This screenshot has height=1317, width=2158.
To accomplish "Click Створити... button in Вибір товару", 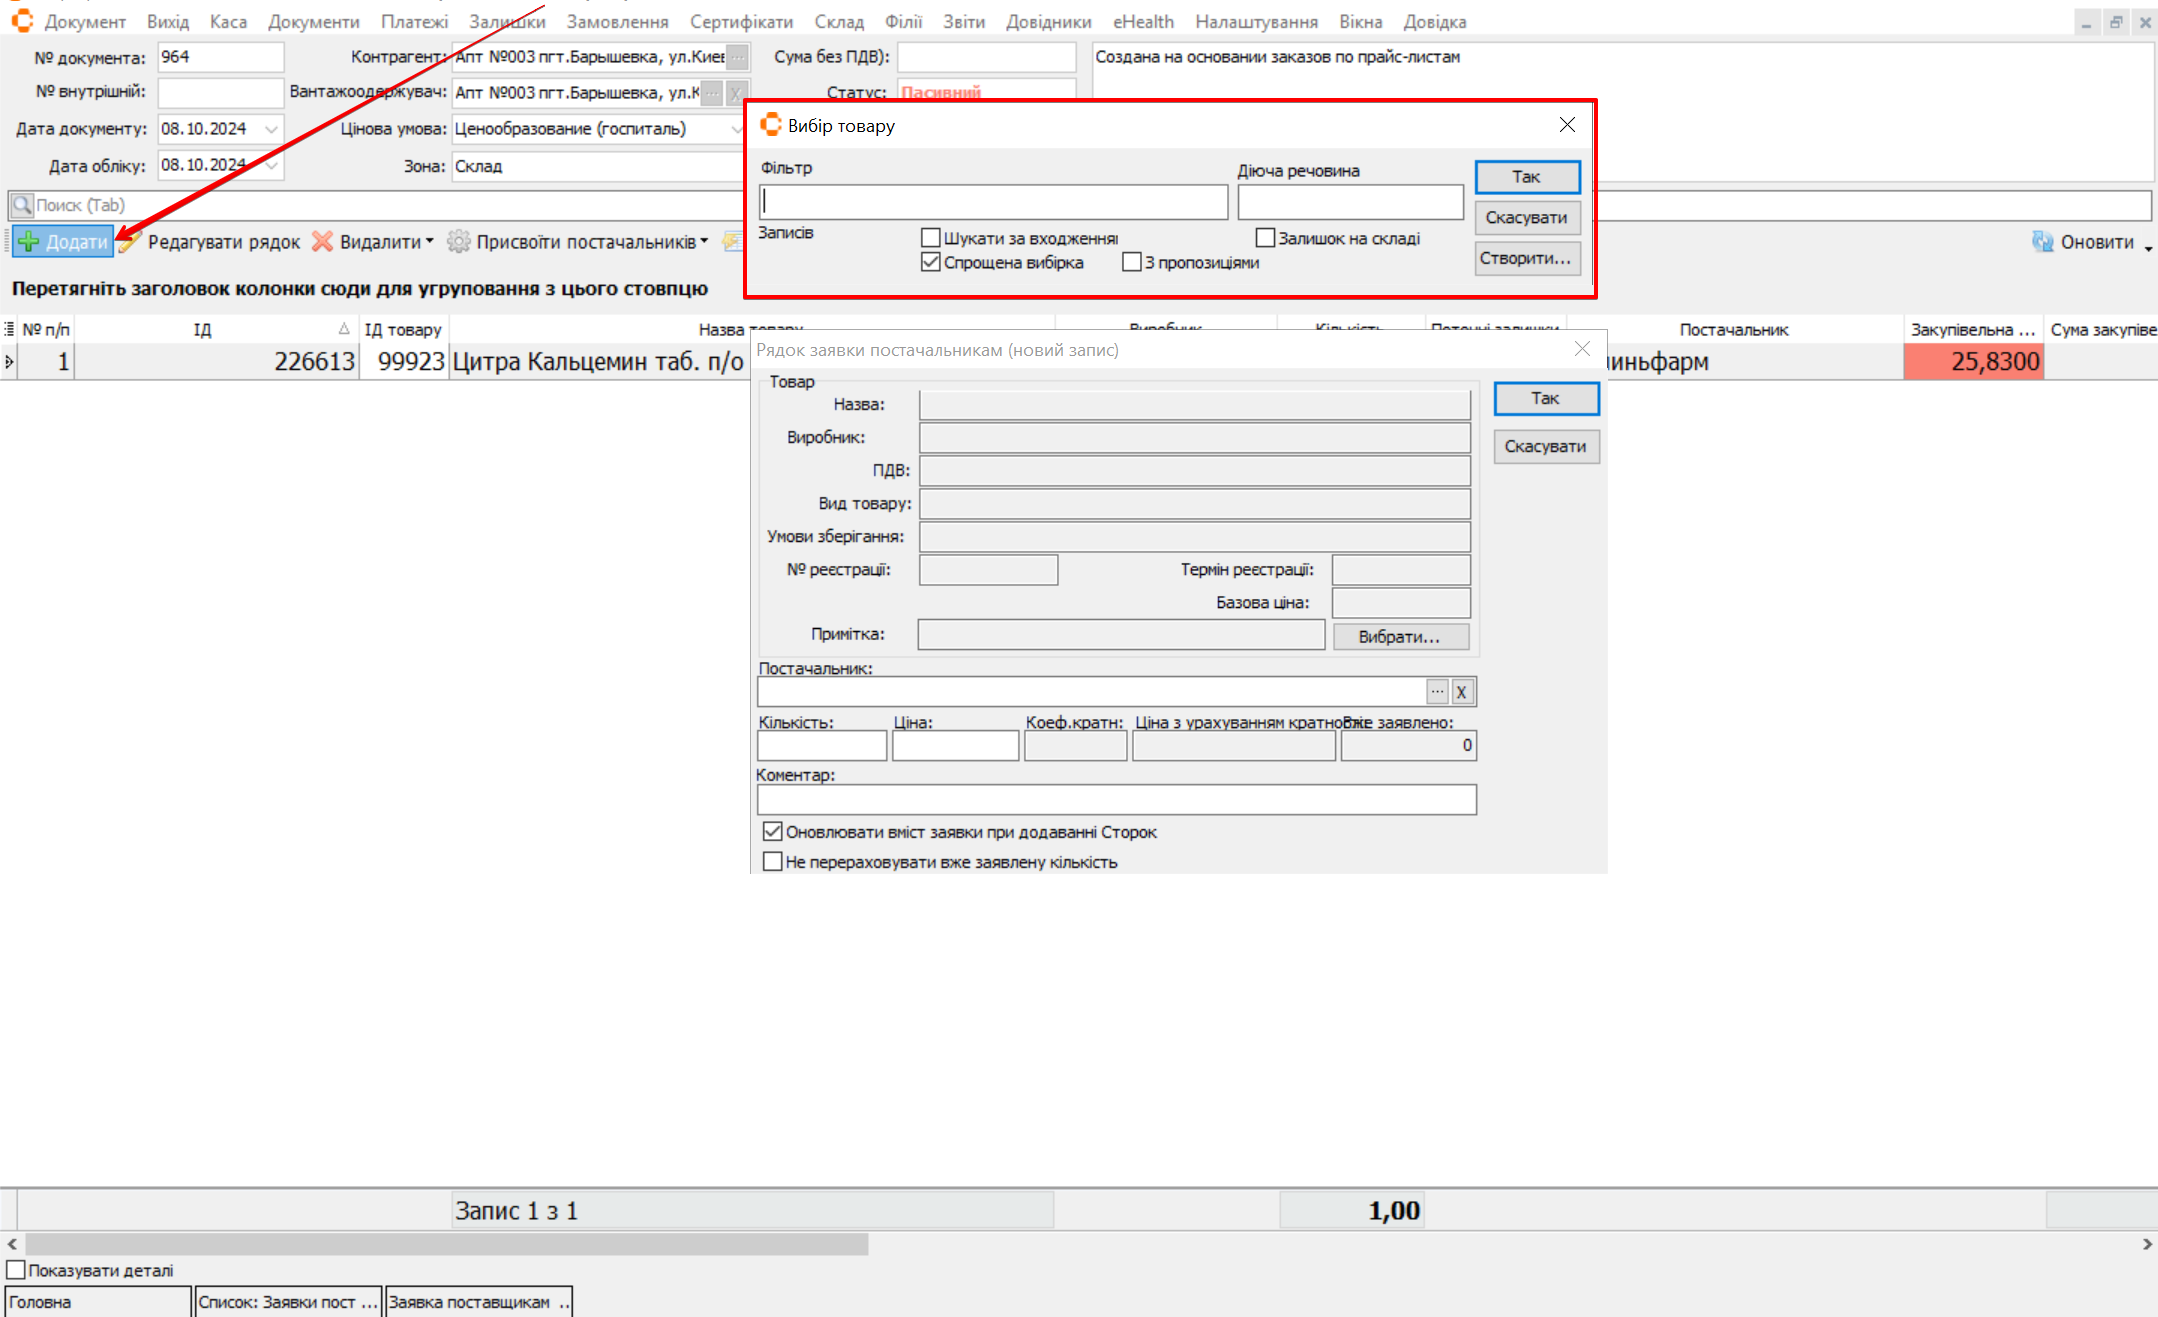I will pyautogui.click(x=1526, y=258).
